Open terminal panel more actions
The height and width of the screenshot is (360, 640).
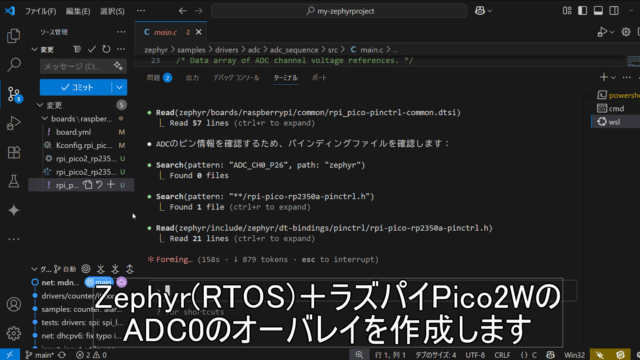click(627, 77)
